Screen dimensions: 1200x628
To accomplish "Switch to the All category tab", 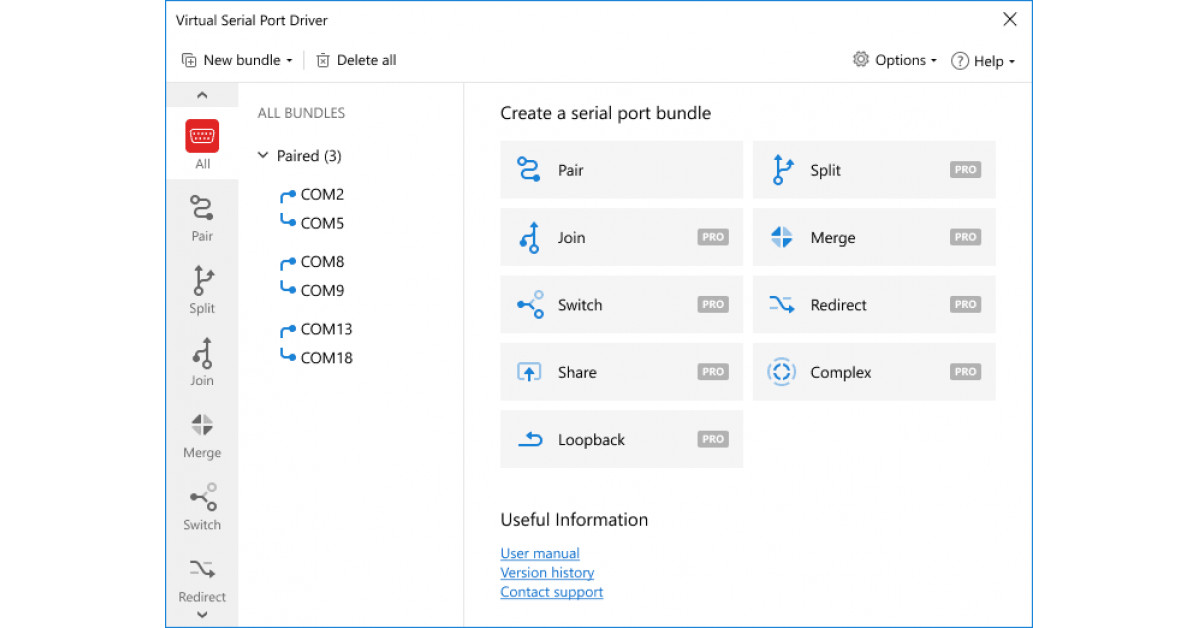I will pos(202,143).
